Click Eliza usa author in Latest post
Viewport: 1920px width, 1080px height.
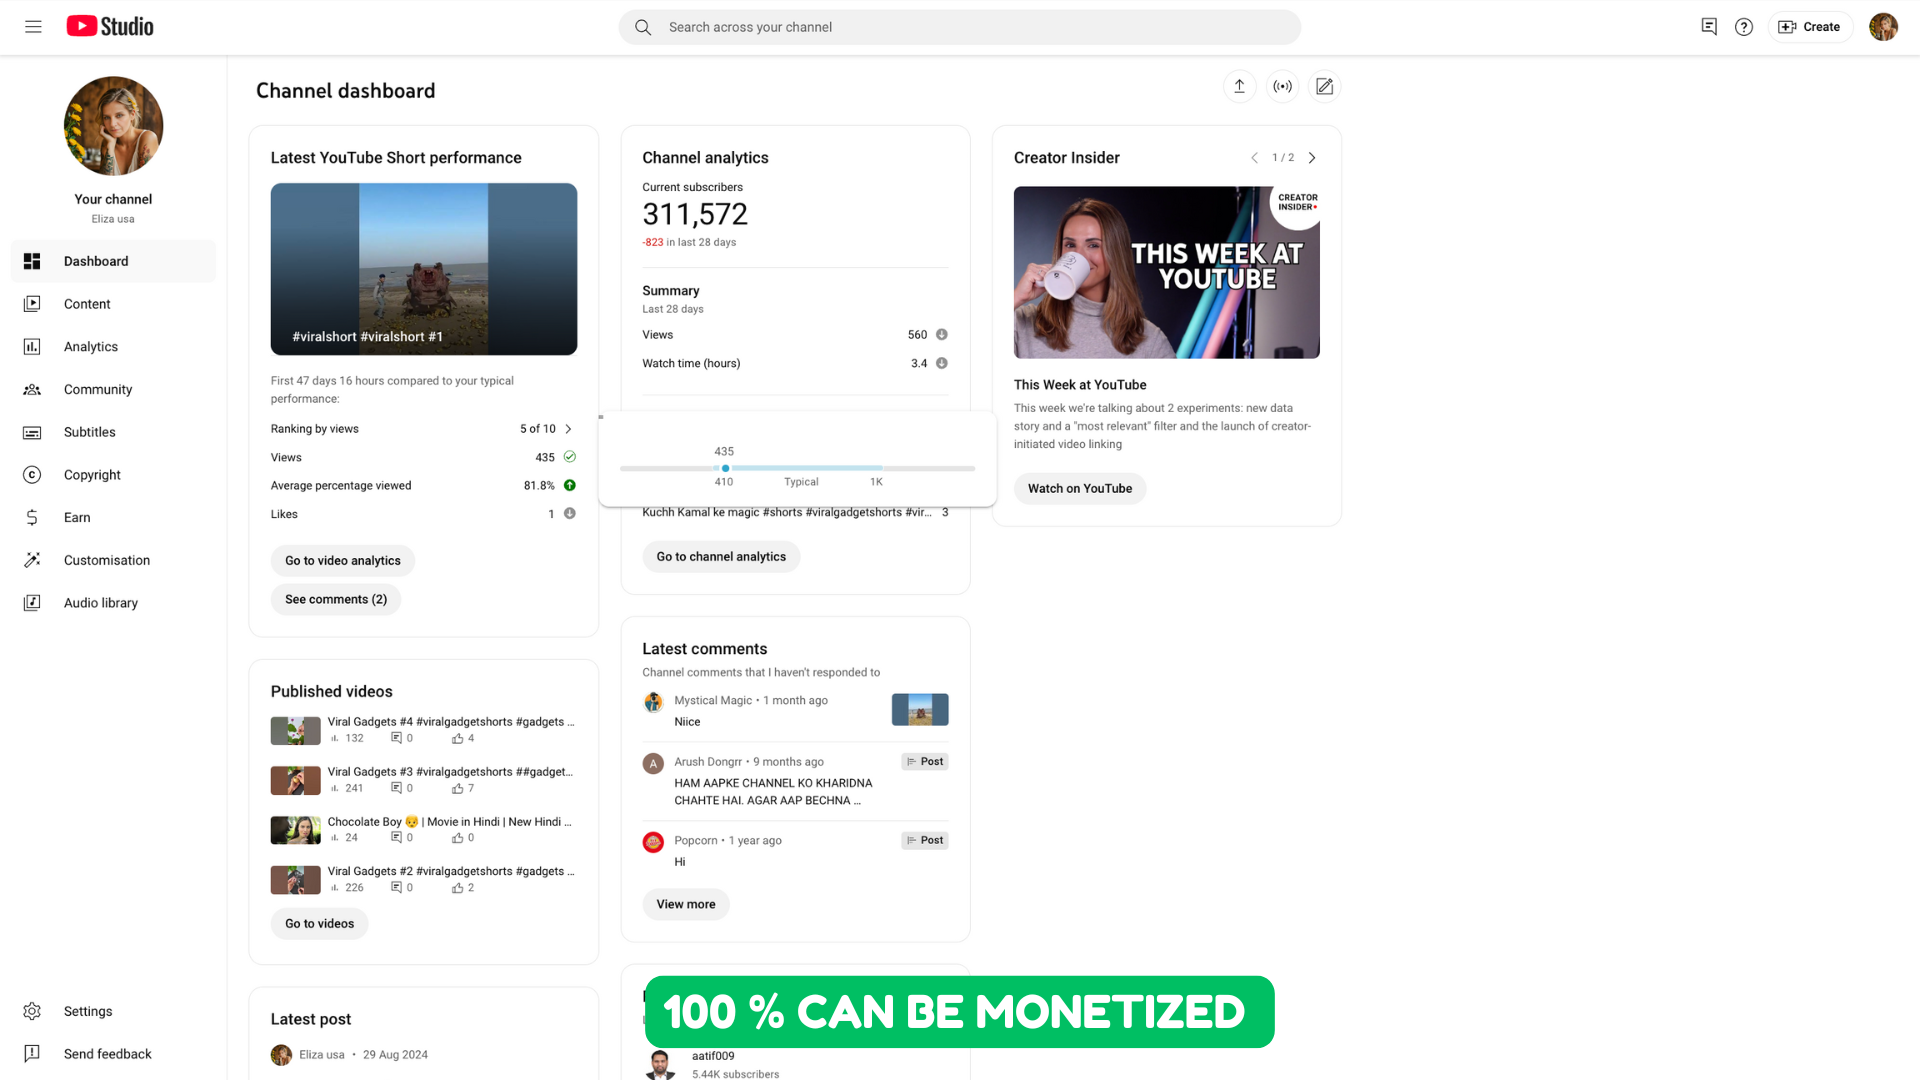[x=322, y=1055]
